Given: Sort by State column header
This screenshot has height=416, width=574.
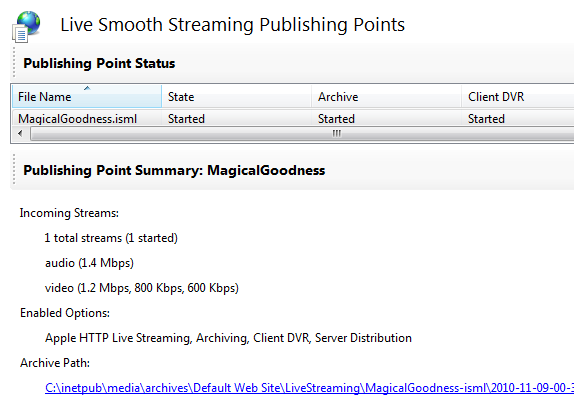Looking at the screenshot, I should coord(236,97).
